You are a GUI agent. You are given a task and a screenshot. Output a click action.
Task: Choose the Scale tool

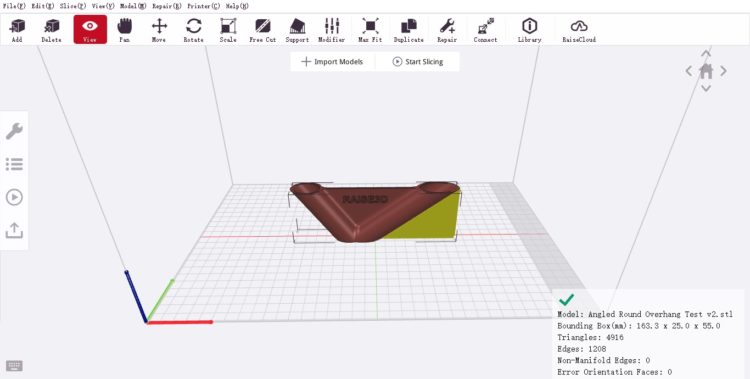228,30
